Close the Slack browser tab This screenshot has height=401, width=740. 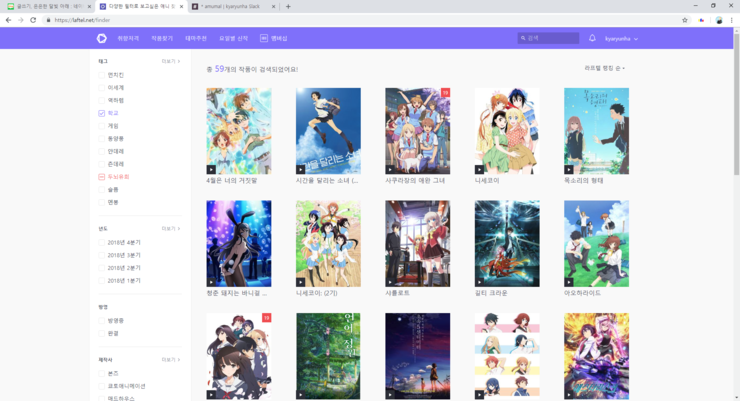click(x=273, y=7)
